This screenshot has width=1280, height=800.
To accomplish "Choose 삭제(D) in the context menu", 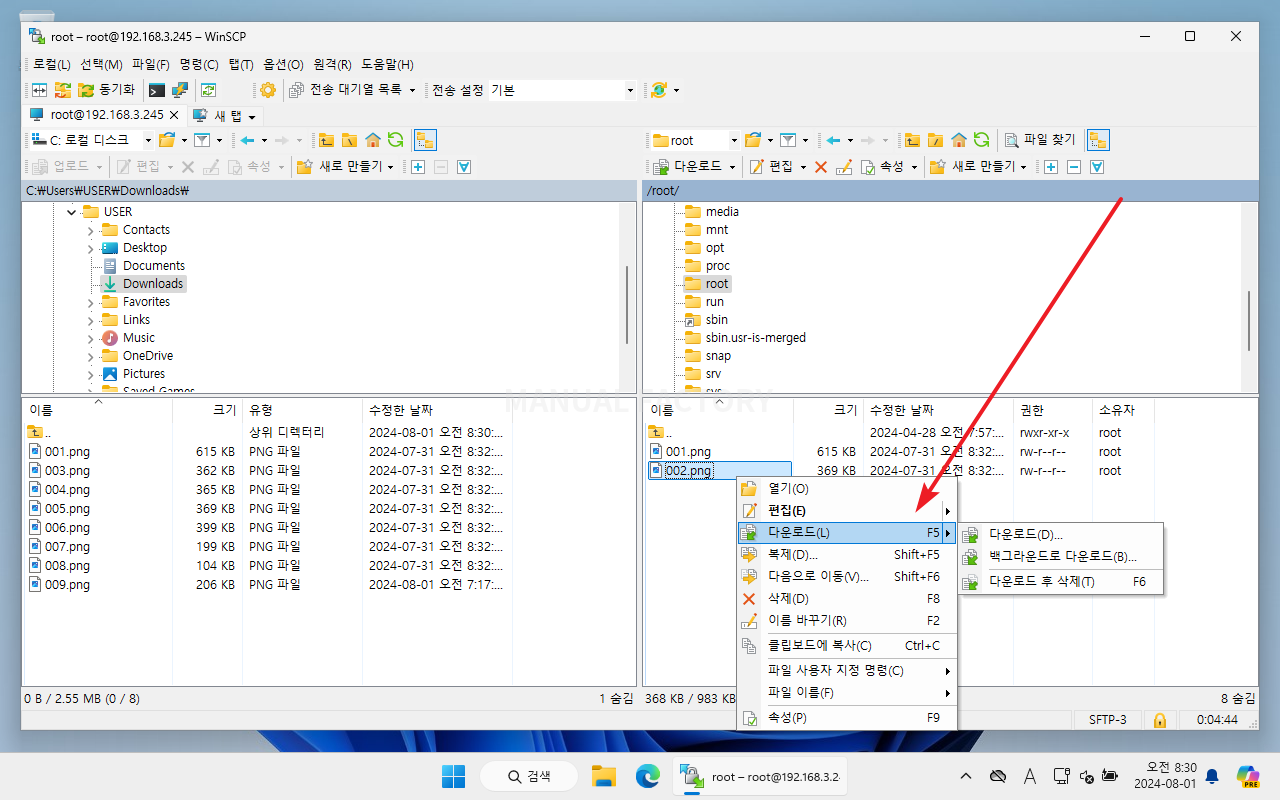I will (x=847, y=599).
